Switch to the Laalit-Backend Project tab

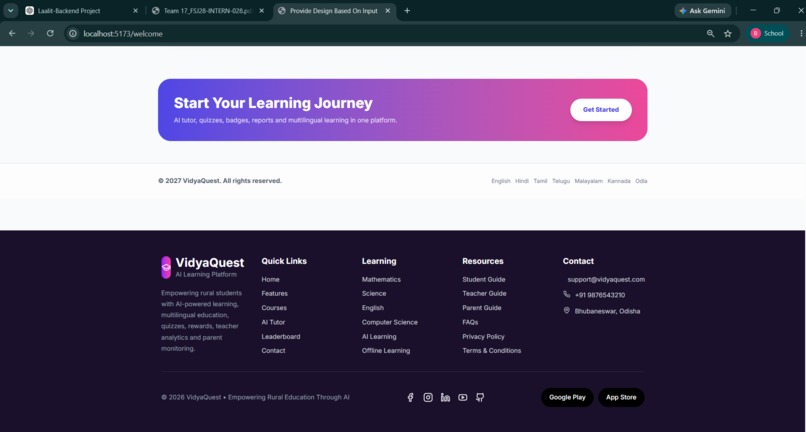[82, 11]
